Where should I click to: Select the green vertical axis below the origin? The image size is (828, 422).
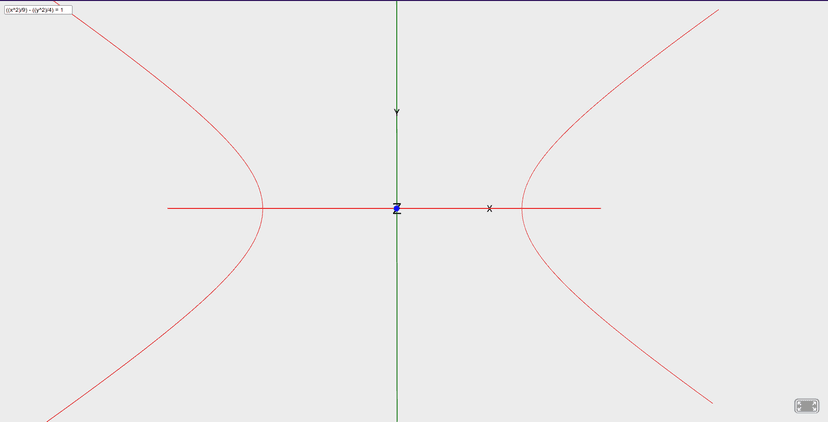pos(397,320)
